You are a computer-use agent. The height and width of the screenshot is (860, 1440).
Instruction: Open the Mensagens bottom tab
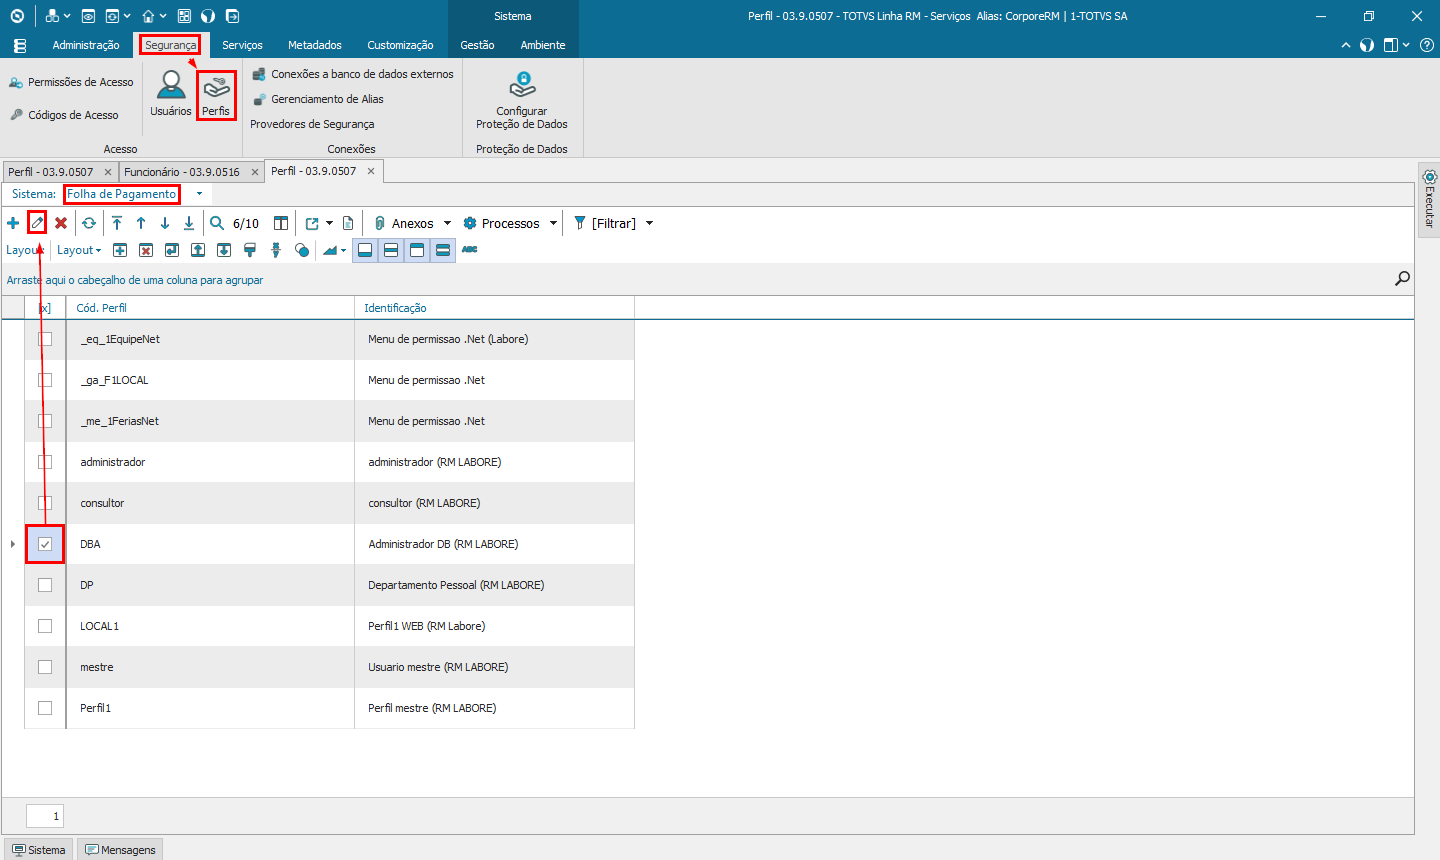[120, 850]
